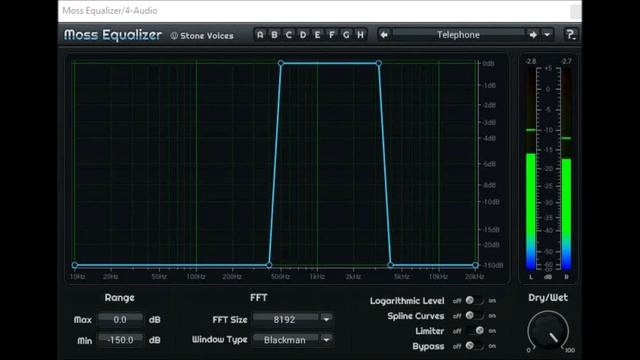Click the Moss Equalizer title logo
Image resolution: width=640 pixels, height=360 pixels.
coord(113,35)
